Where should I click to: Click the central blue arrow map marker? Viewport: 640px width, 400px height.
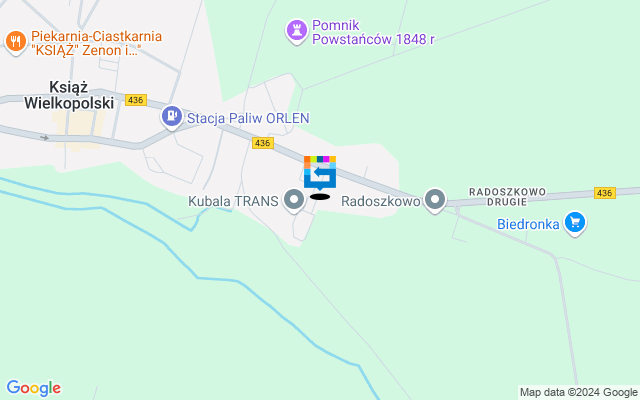(320, 173)
